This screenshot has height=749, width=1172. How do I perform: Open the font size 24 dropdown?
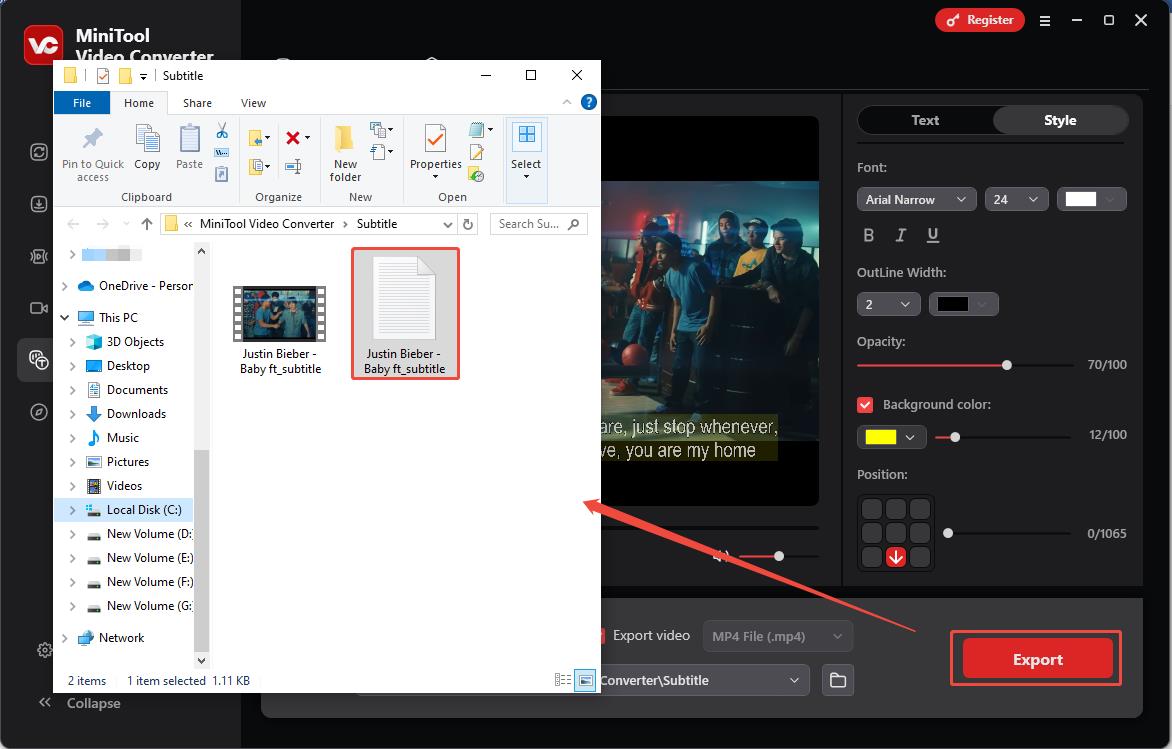1016,200
